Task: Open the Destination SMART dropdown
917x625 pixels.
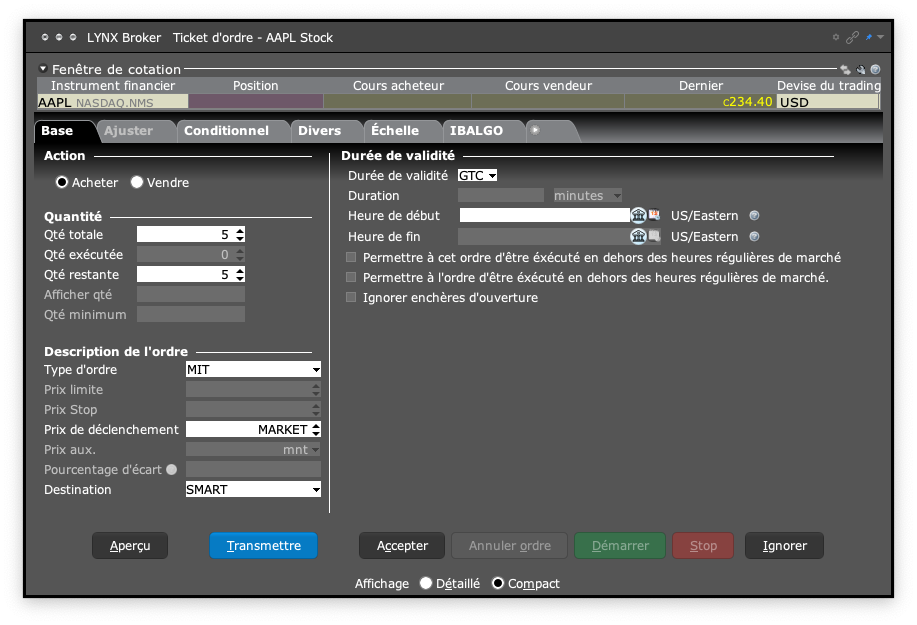Action: coord(253,489)
